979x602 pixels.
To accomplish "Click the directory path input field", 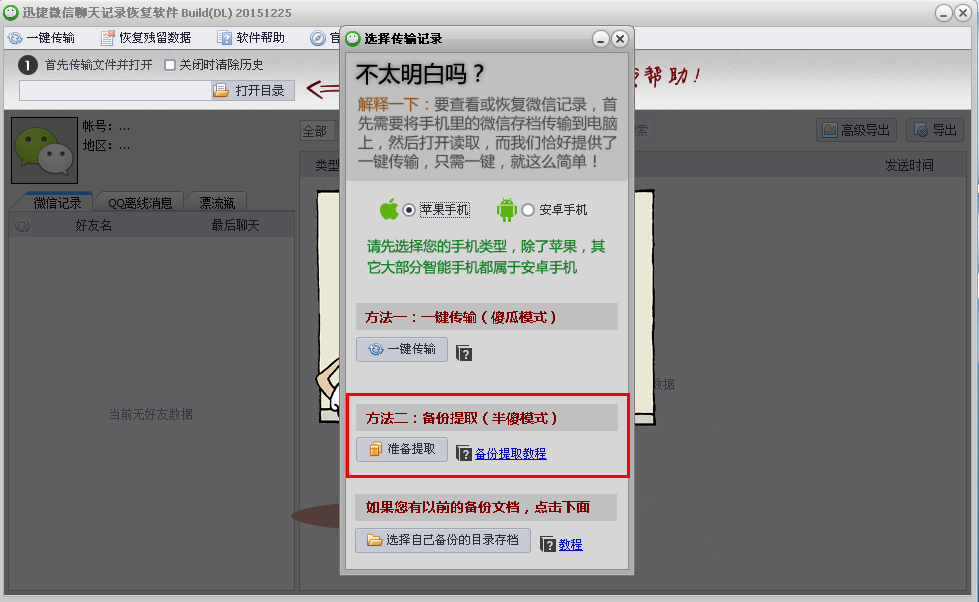I will (116, 91).
